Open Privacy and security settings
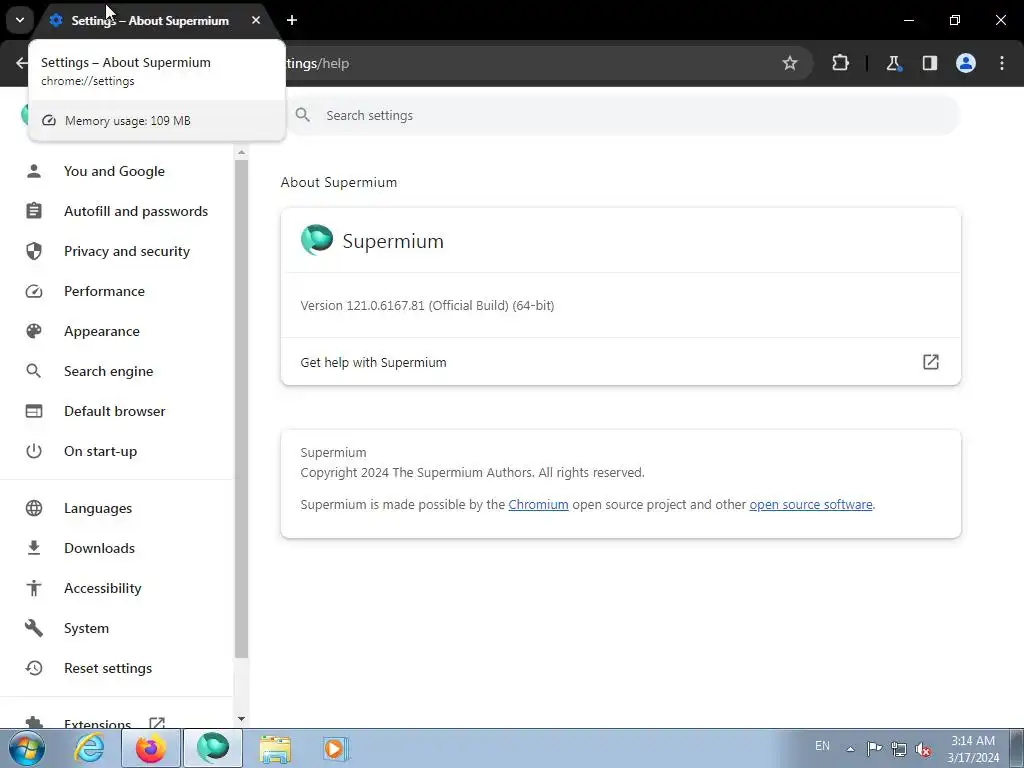The width and height of the screenshot is (1024, 768). (x=127, y=251)
